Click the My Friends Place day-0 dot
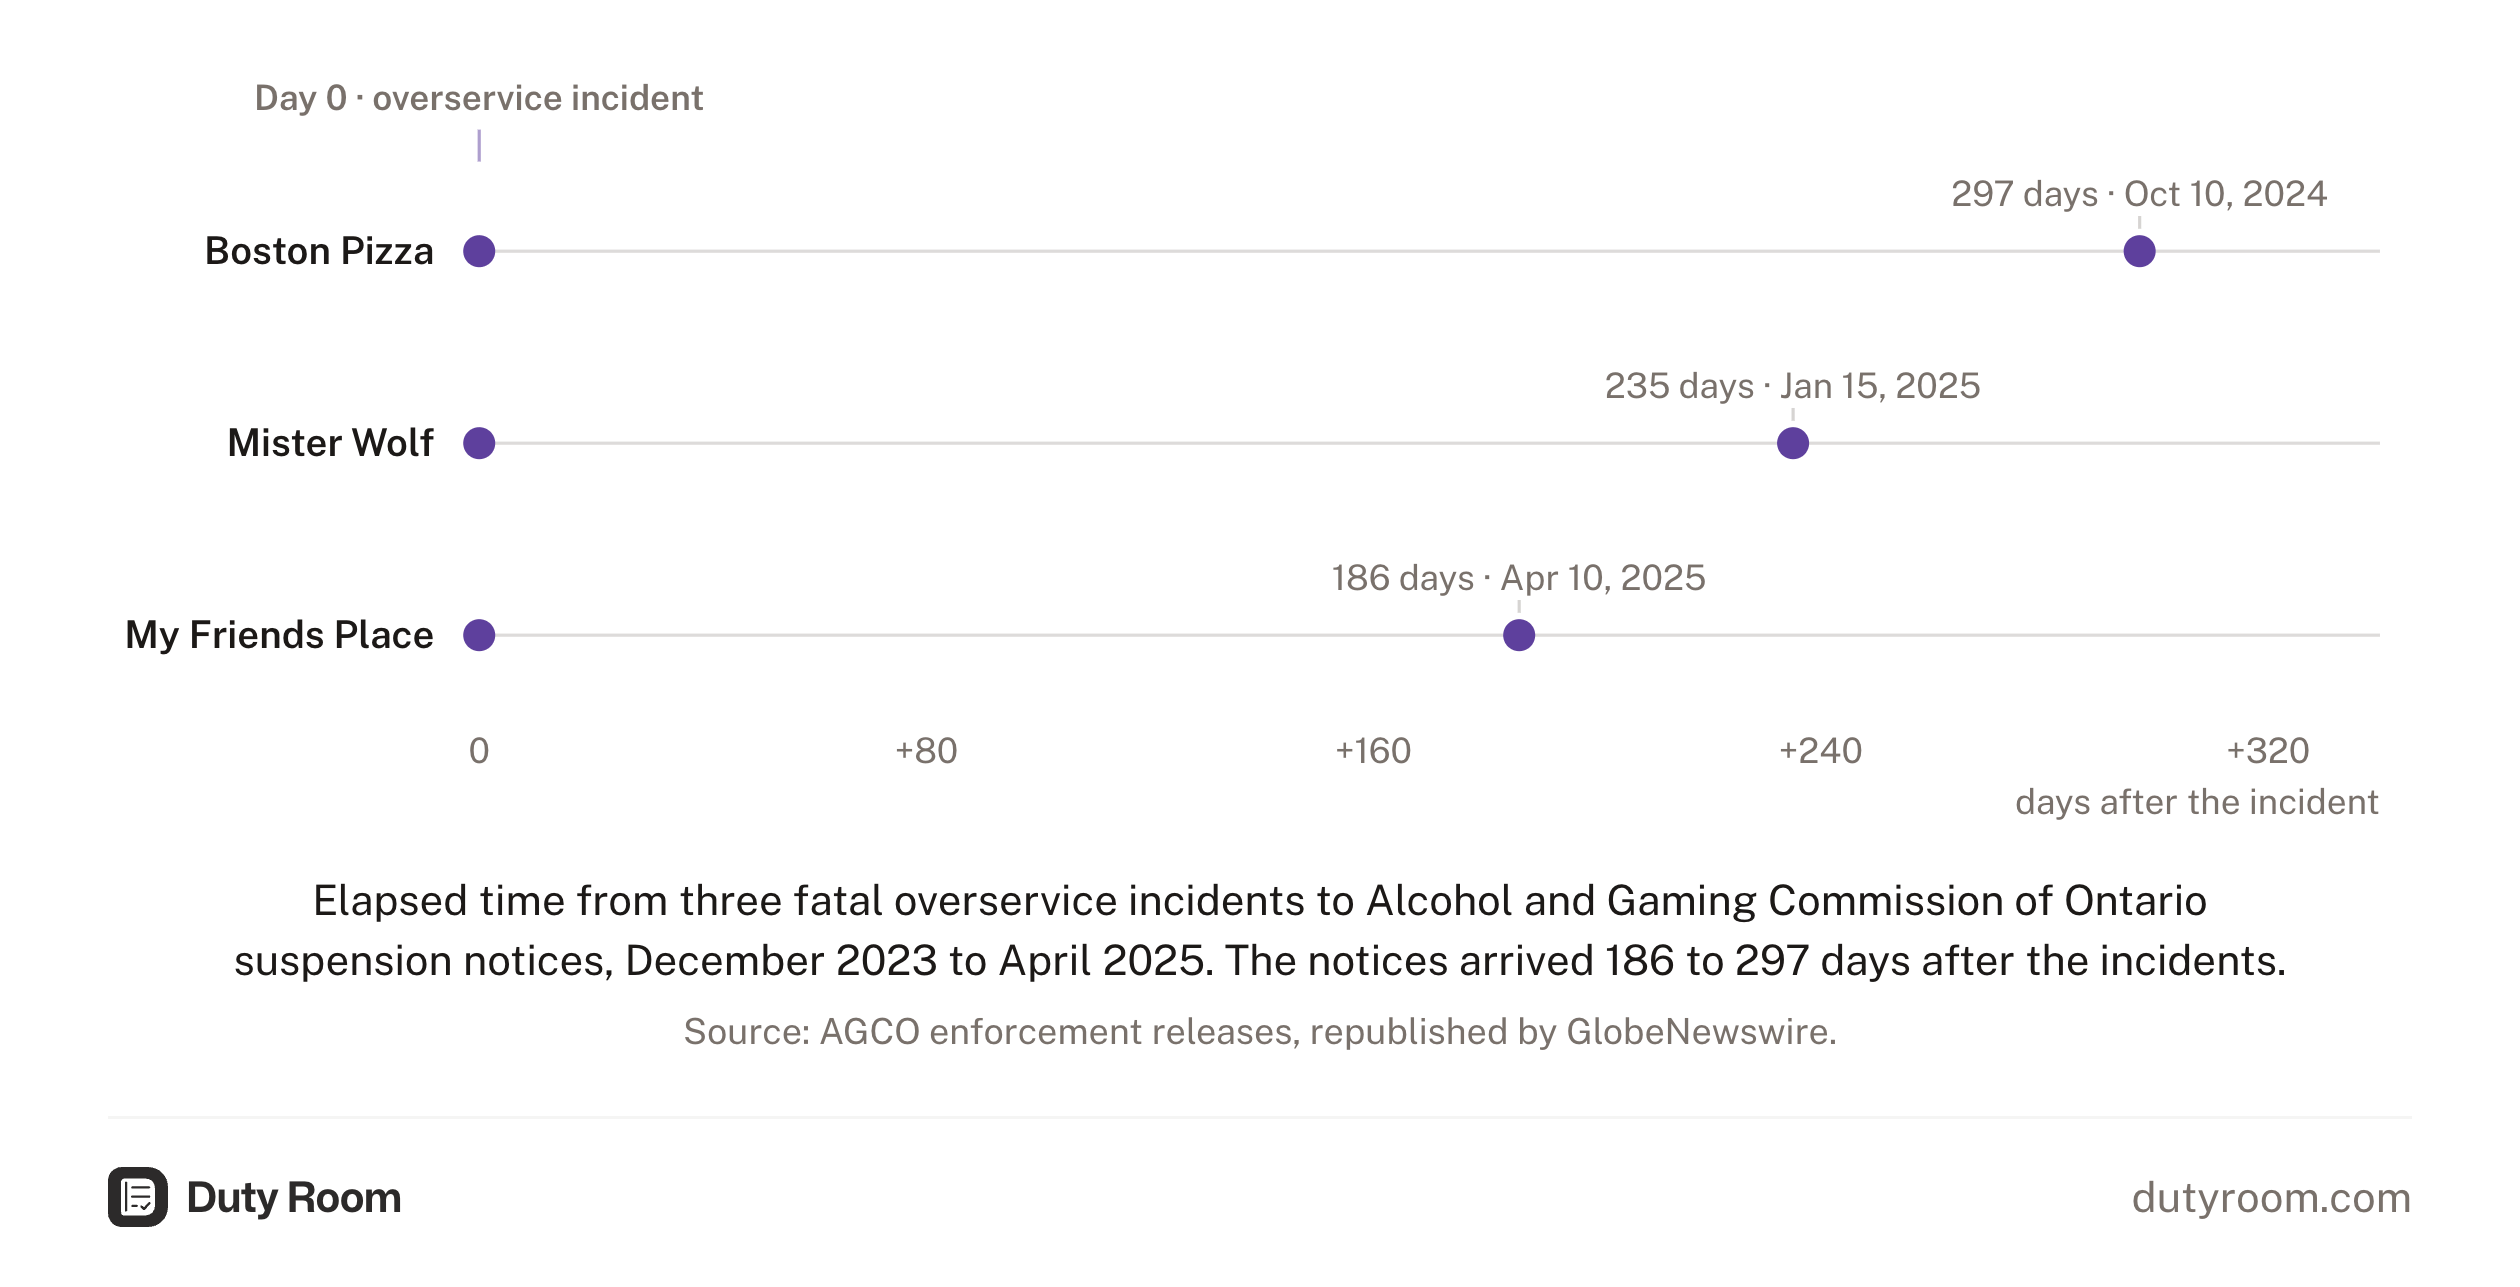 [x=479, y=635]
